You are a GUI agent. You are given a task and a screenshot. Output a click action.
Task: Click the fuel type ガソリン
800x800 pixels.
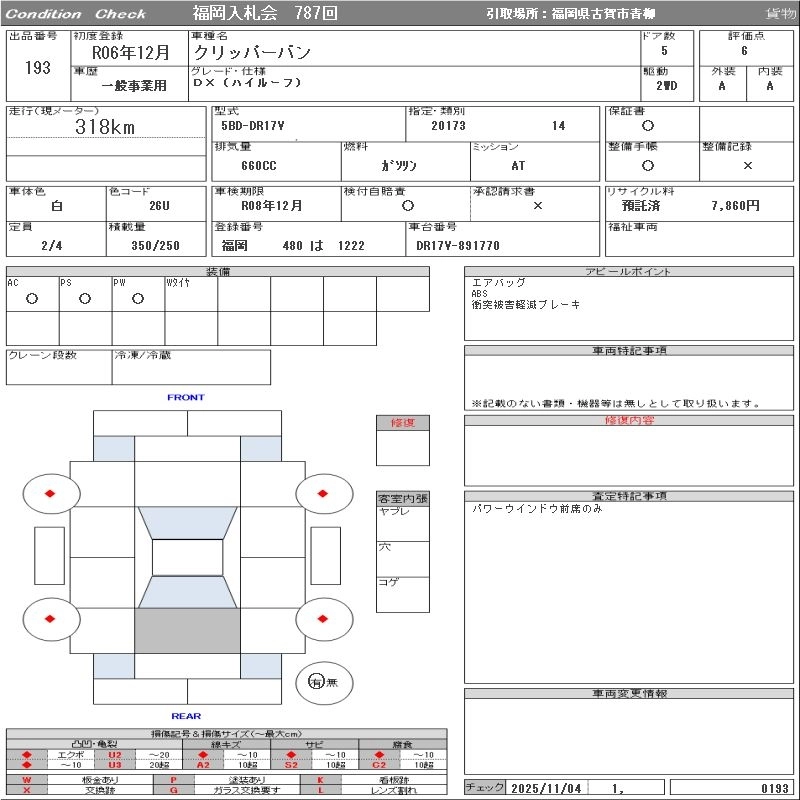[x=399, y=165]
